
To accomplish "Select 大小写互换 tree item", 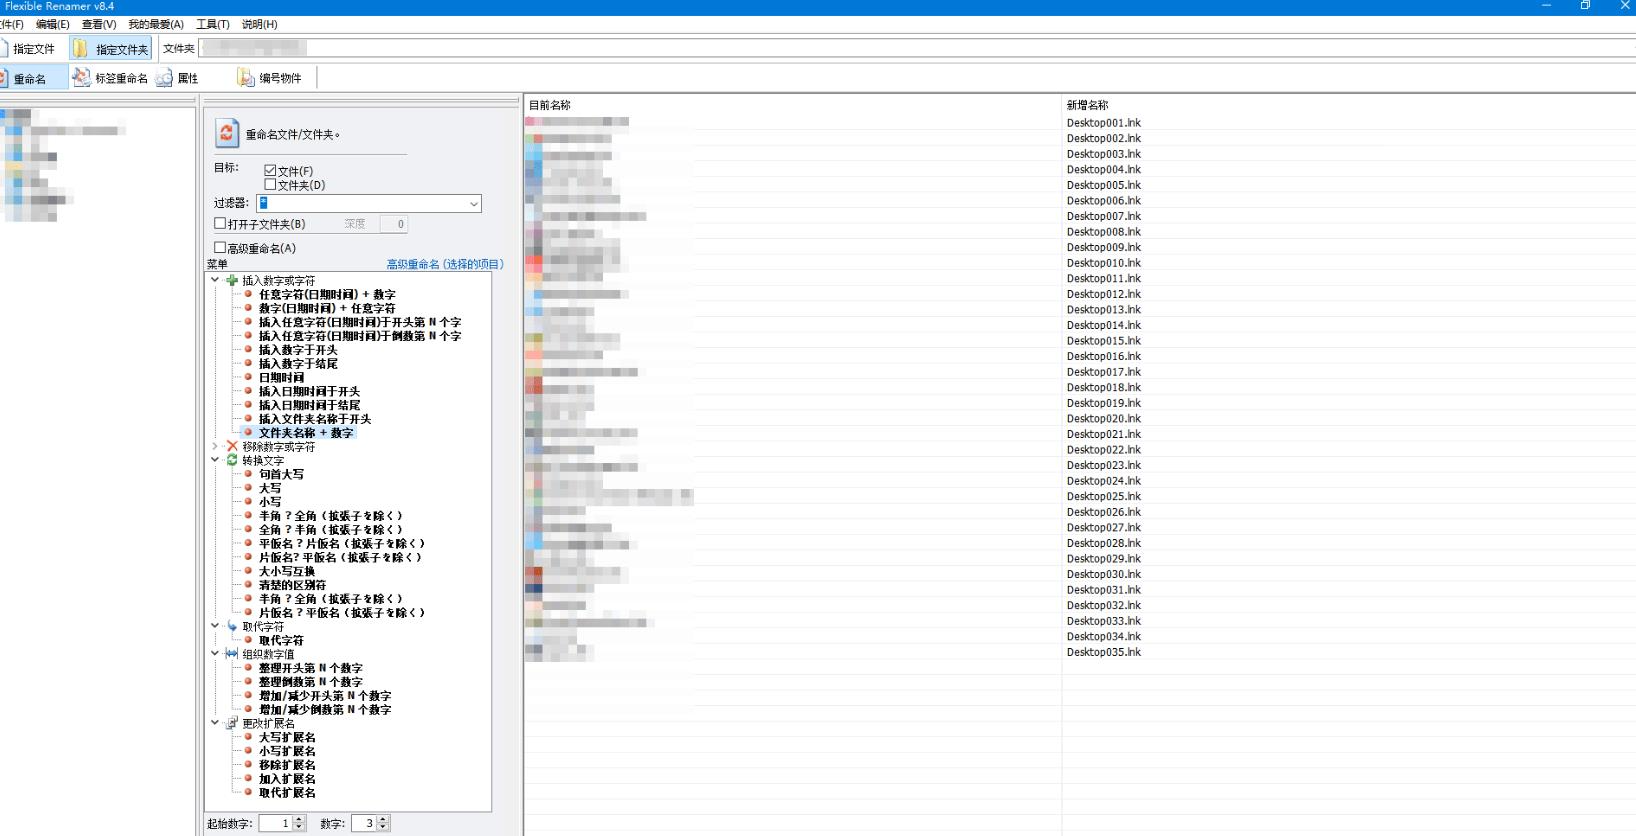I will click(x=287, y=572).
